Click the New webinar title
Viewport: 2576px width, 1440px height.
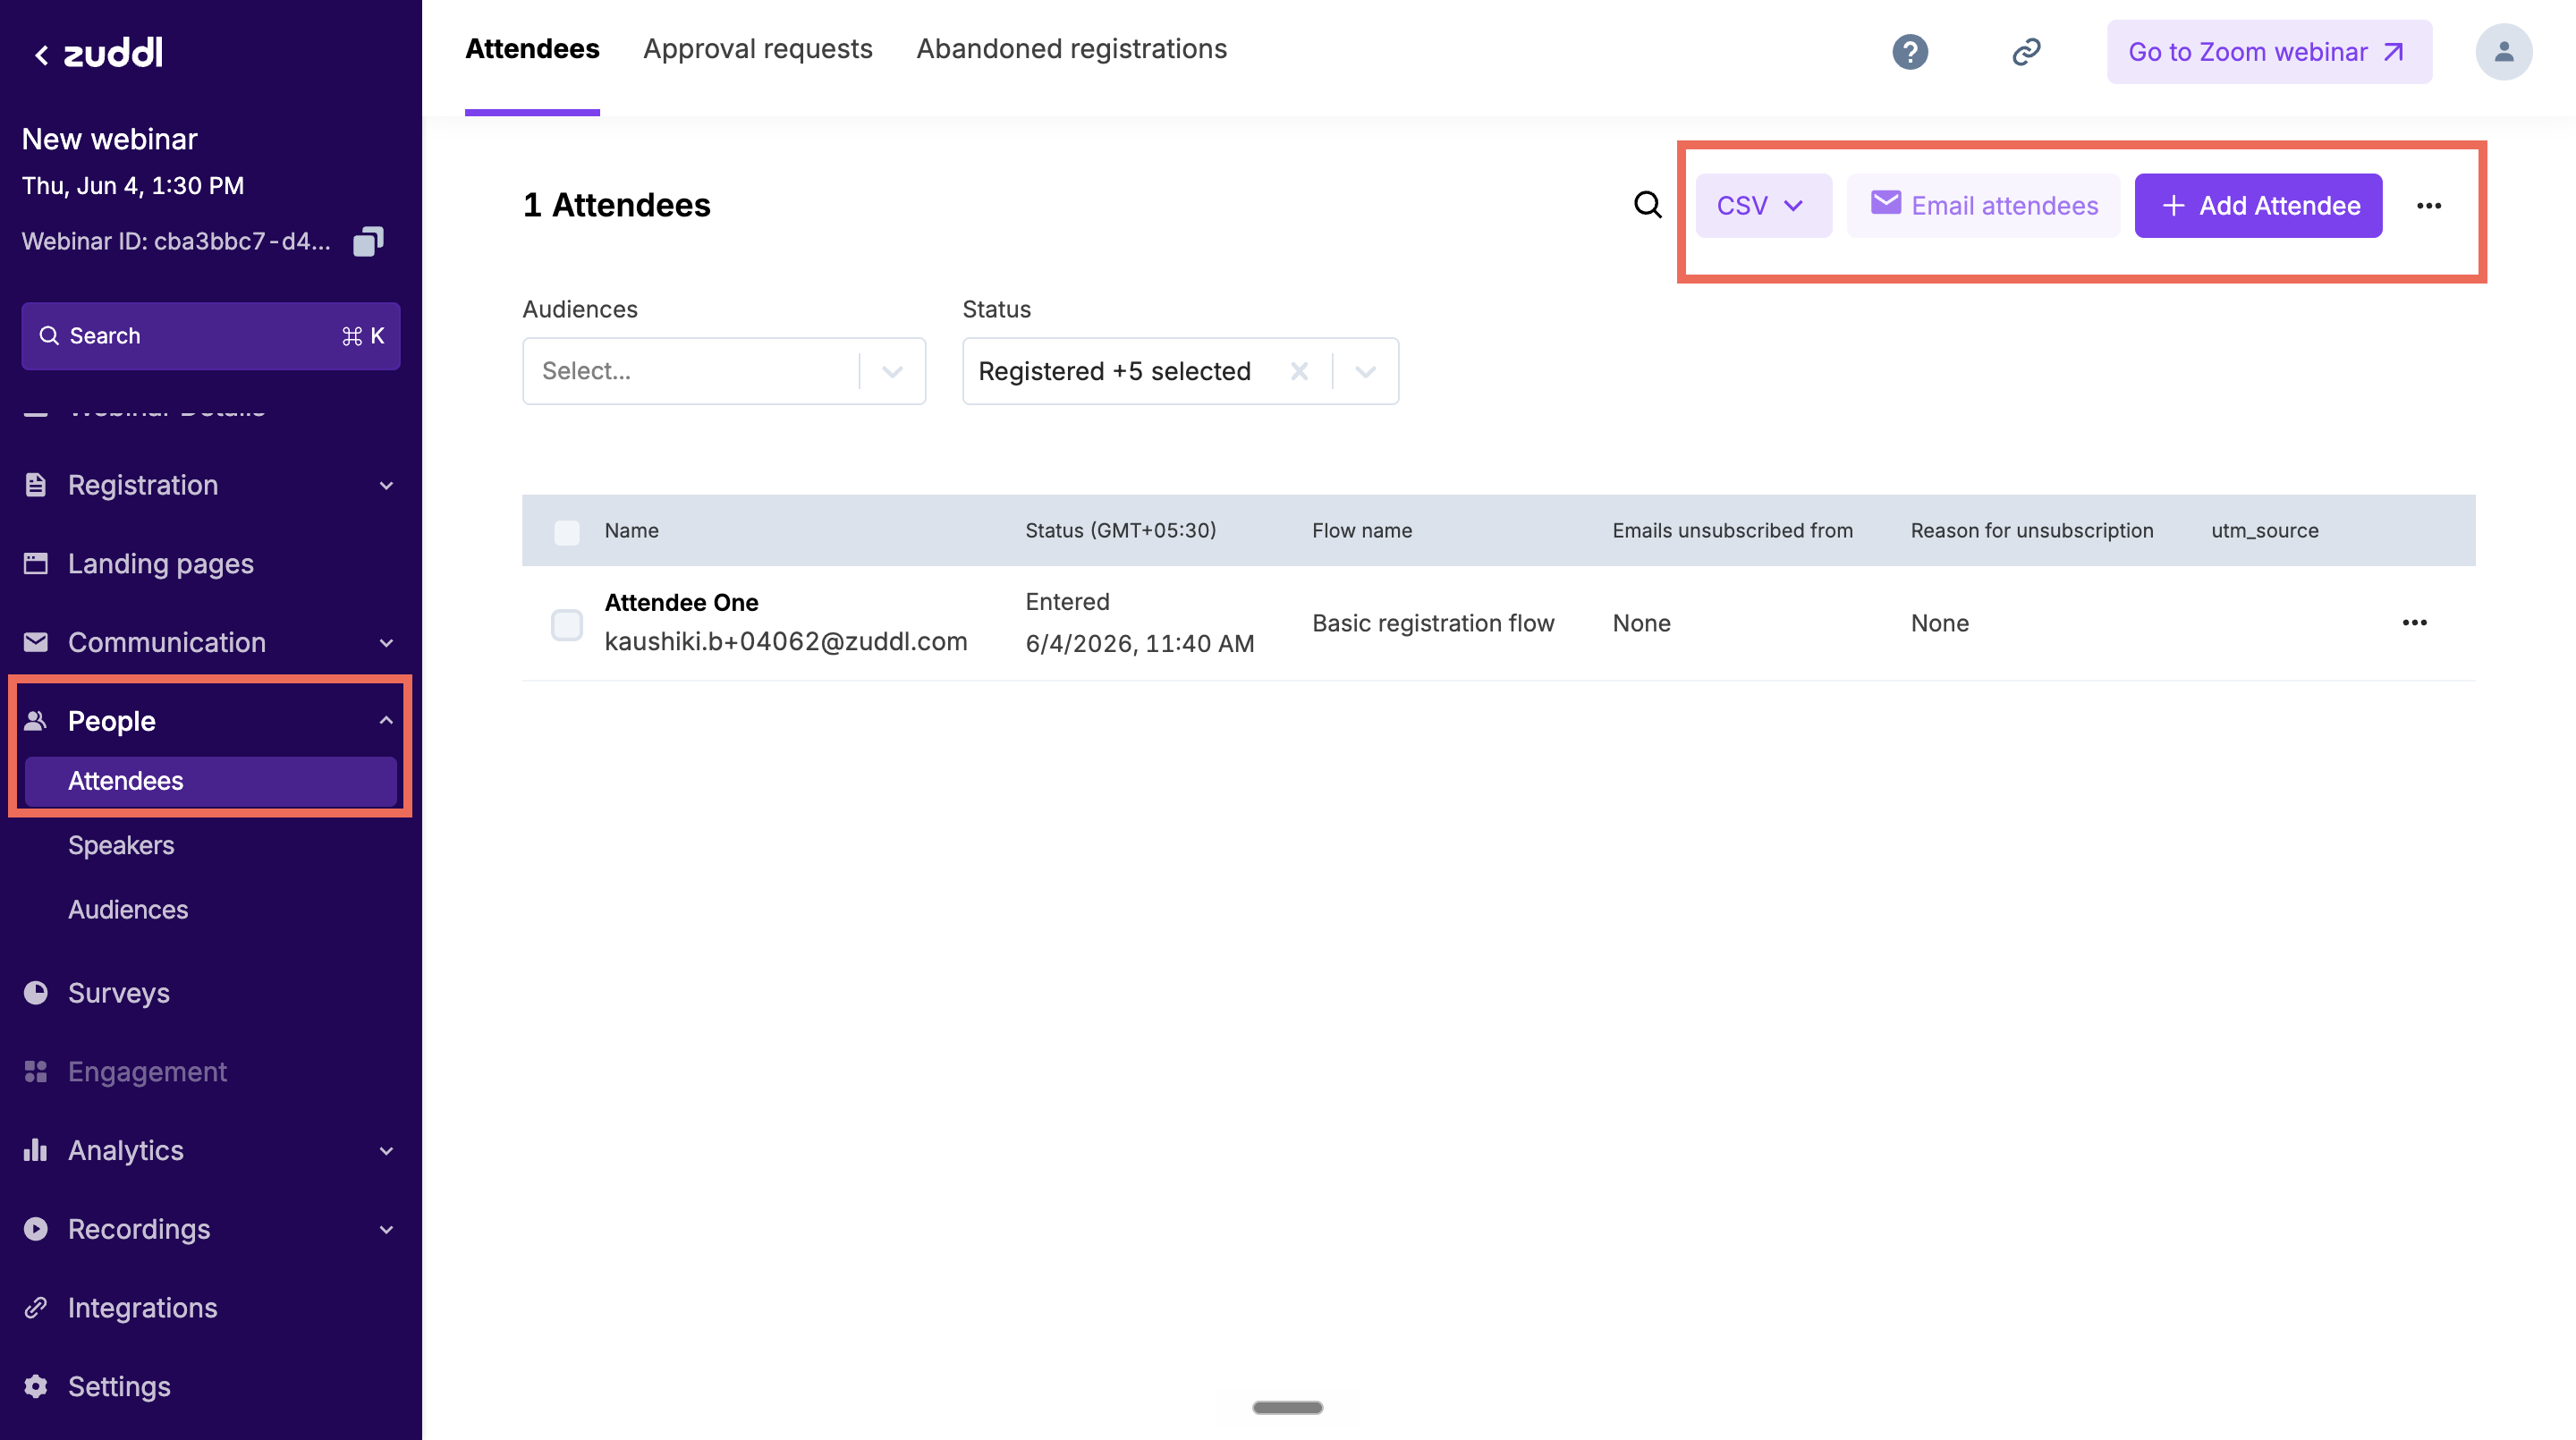tap(110, 139)
